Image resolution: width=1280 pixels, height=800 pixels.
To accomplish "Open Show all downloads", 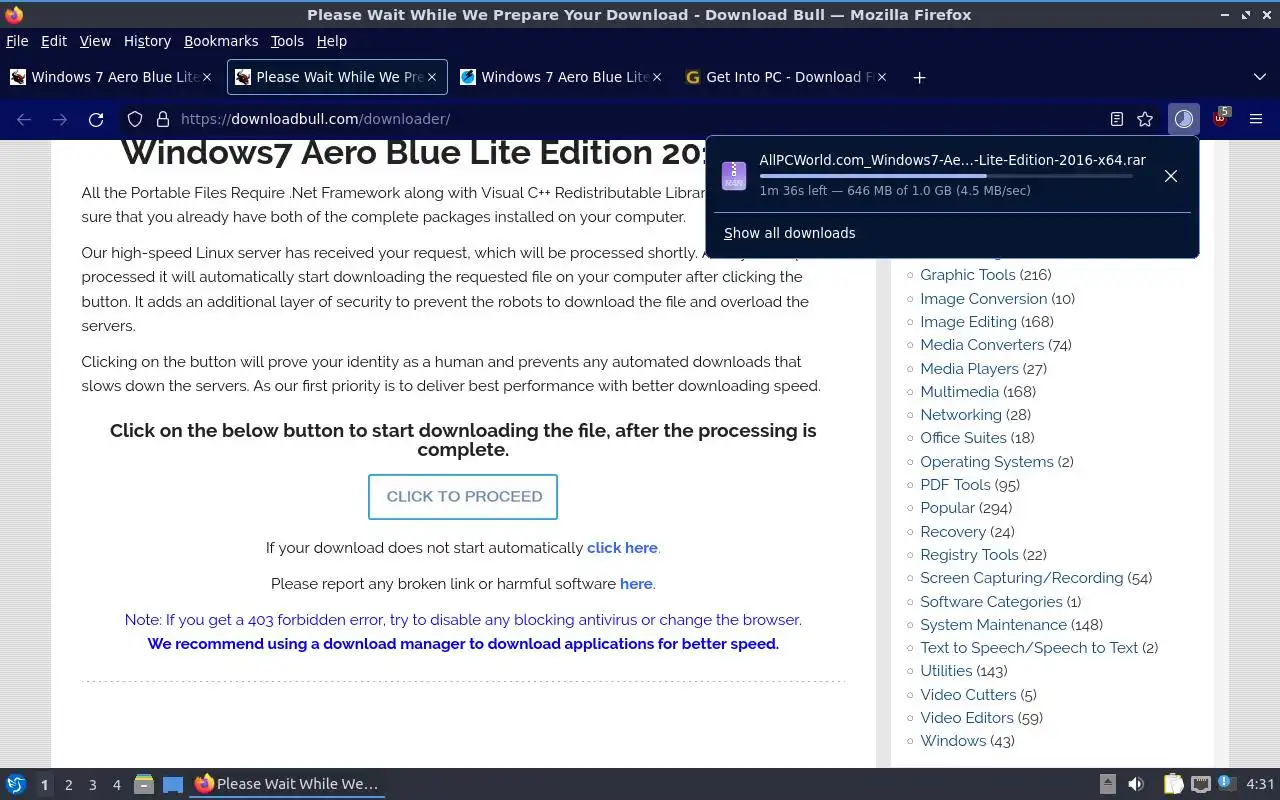I will pos(790,233).
